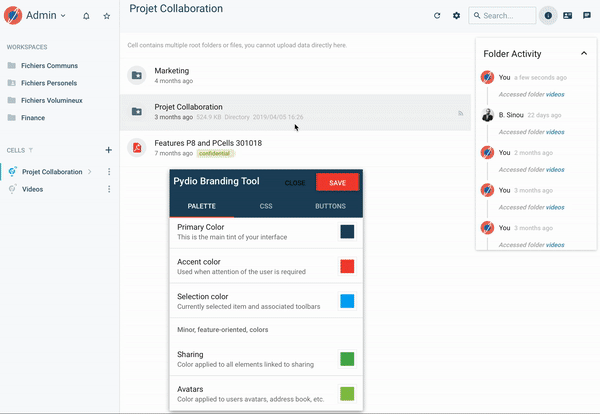600x414 pixels.
Task: Collapse the Folder Activity panel
Action: click(584, 53)
